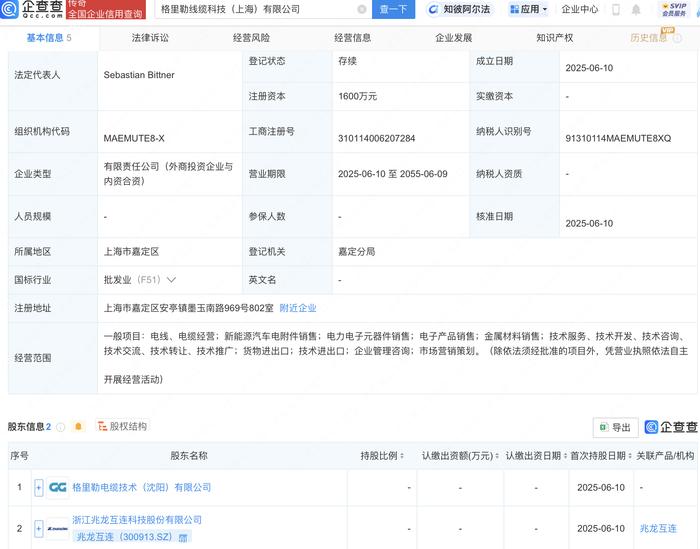This screenshot has height=549, width=700.
Task: Click the registered capital value 1600万元
Action: [358, 96]
